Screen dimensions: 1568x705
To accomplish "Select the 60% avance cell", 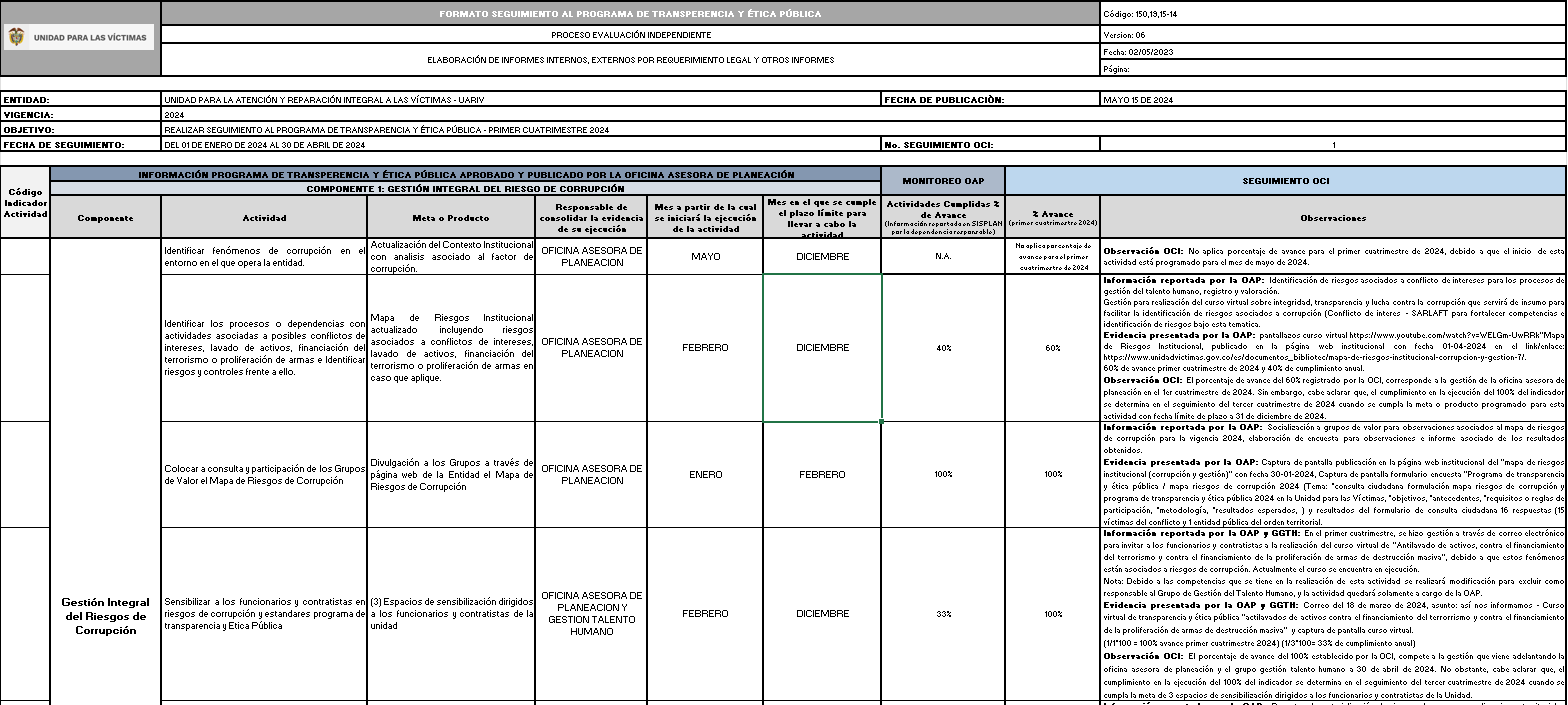I will click(x=1052, y=348).
